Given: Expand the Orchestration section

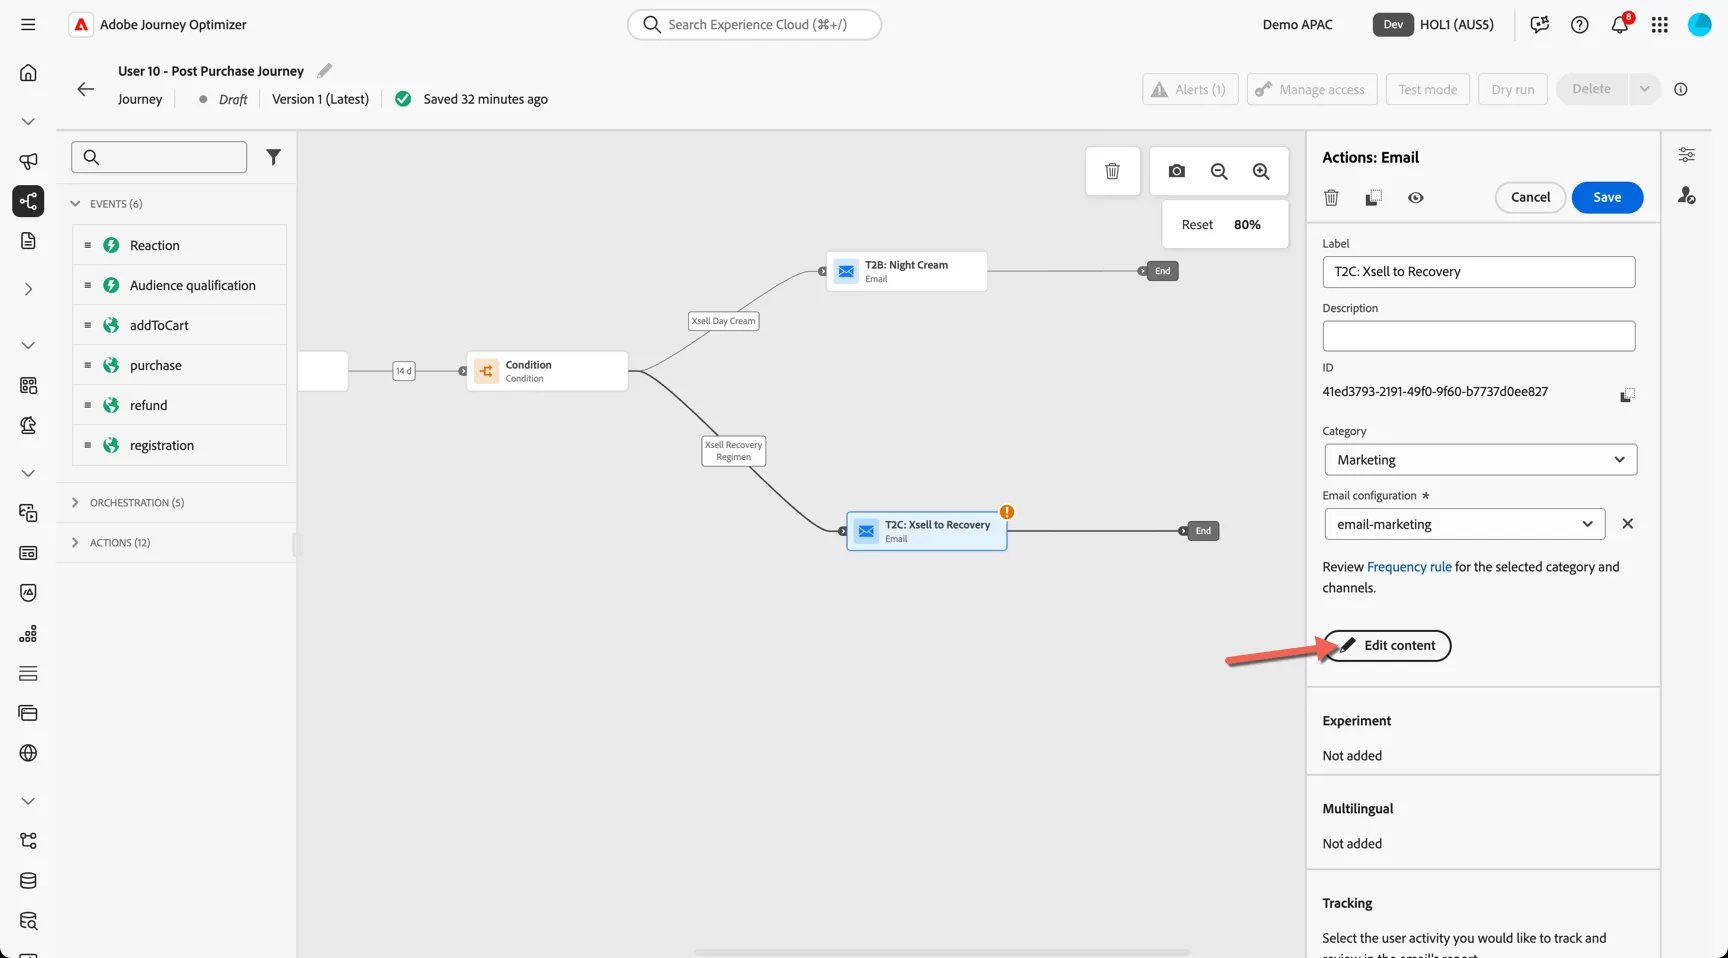Looking at the screenshot, I should [75, 503].
